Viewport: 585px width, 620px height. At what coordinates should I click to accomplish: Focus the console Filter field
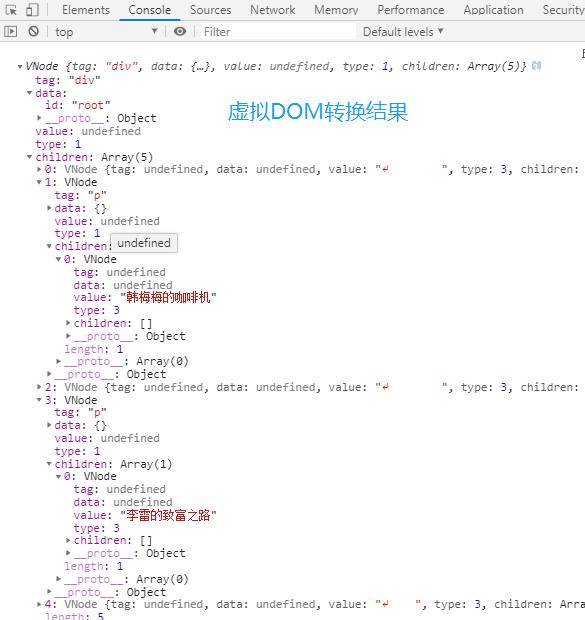click(277, 32)
